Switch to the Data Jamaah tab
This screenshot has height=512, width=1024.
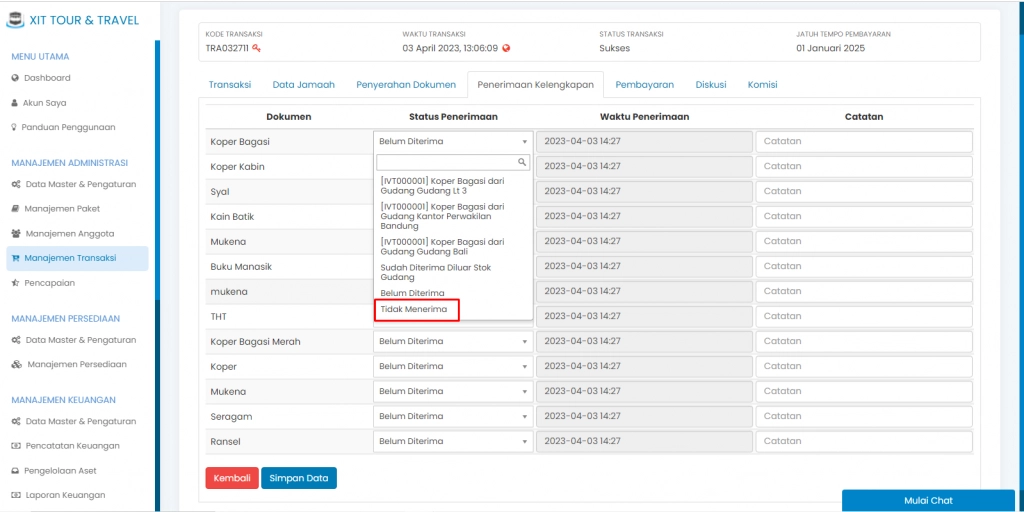(303, 85)
